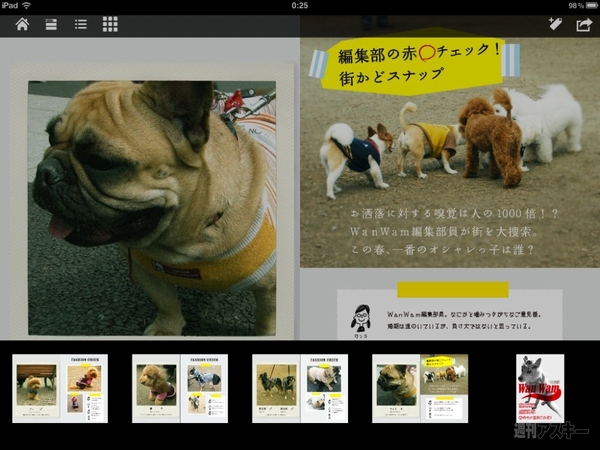Select the poodle-on-bench spread thumbnail
This screenshot has height=450, width=600.
click(60, 388)
